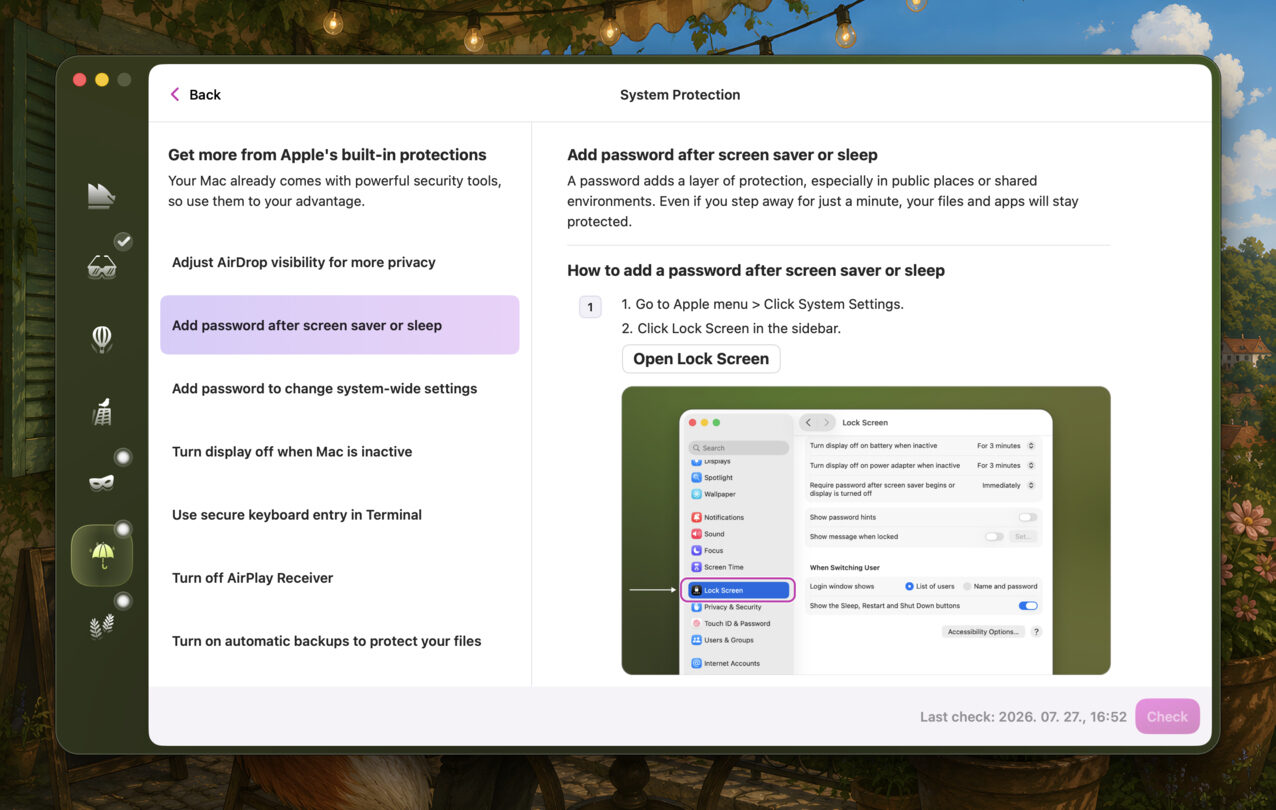
Task: Click the pink Check button
Action: click(x=1167, y=716)
